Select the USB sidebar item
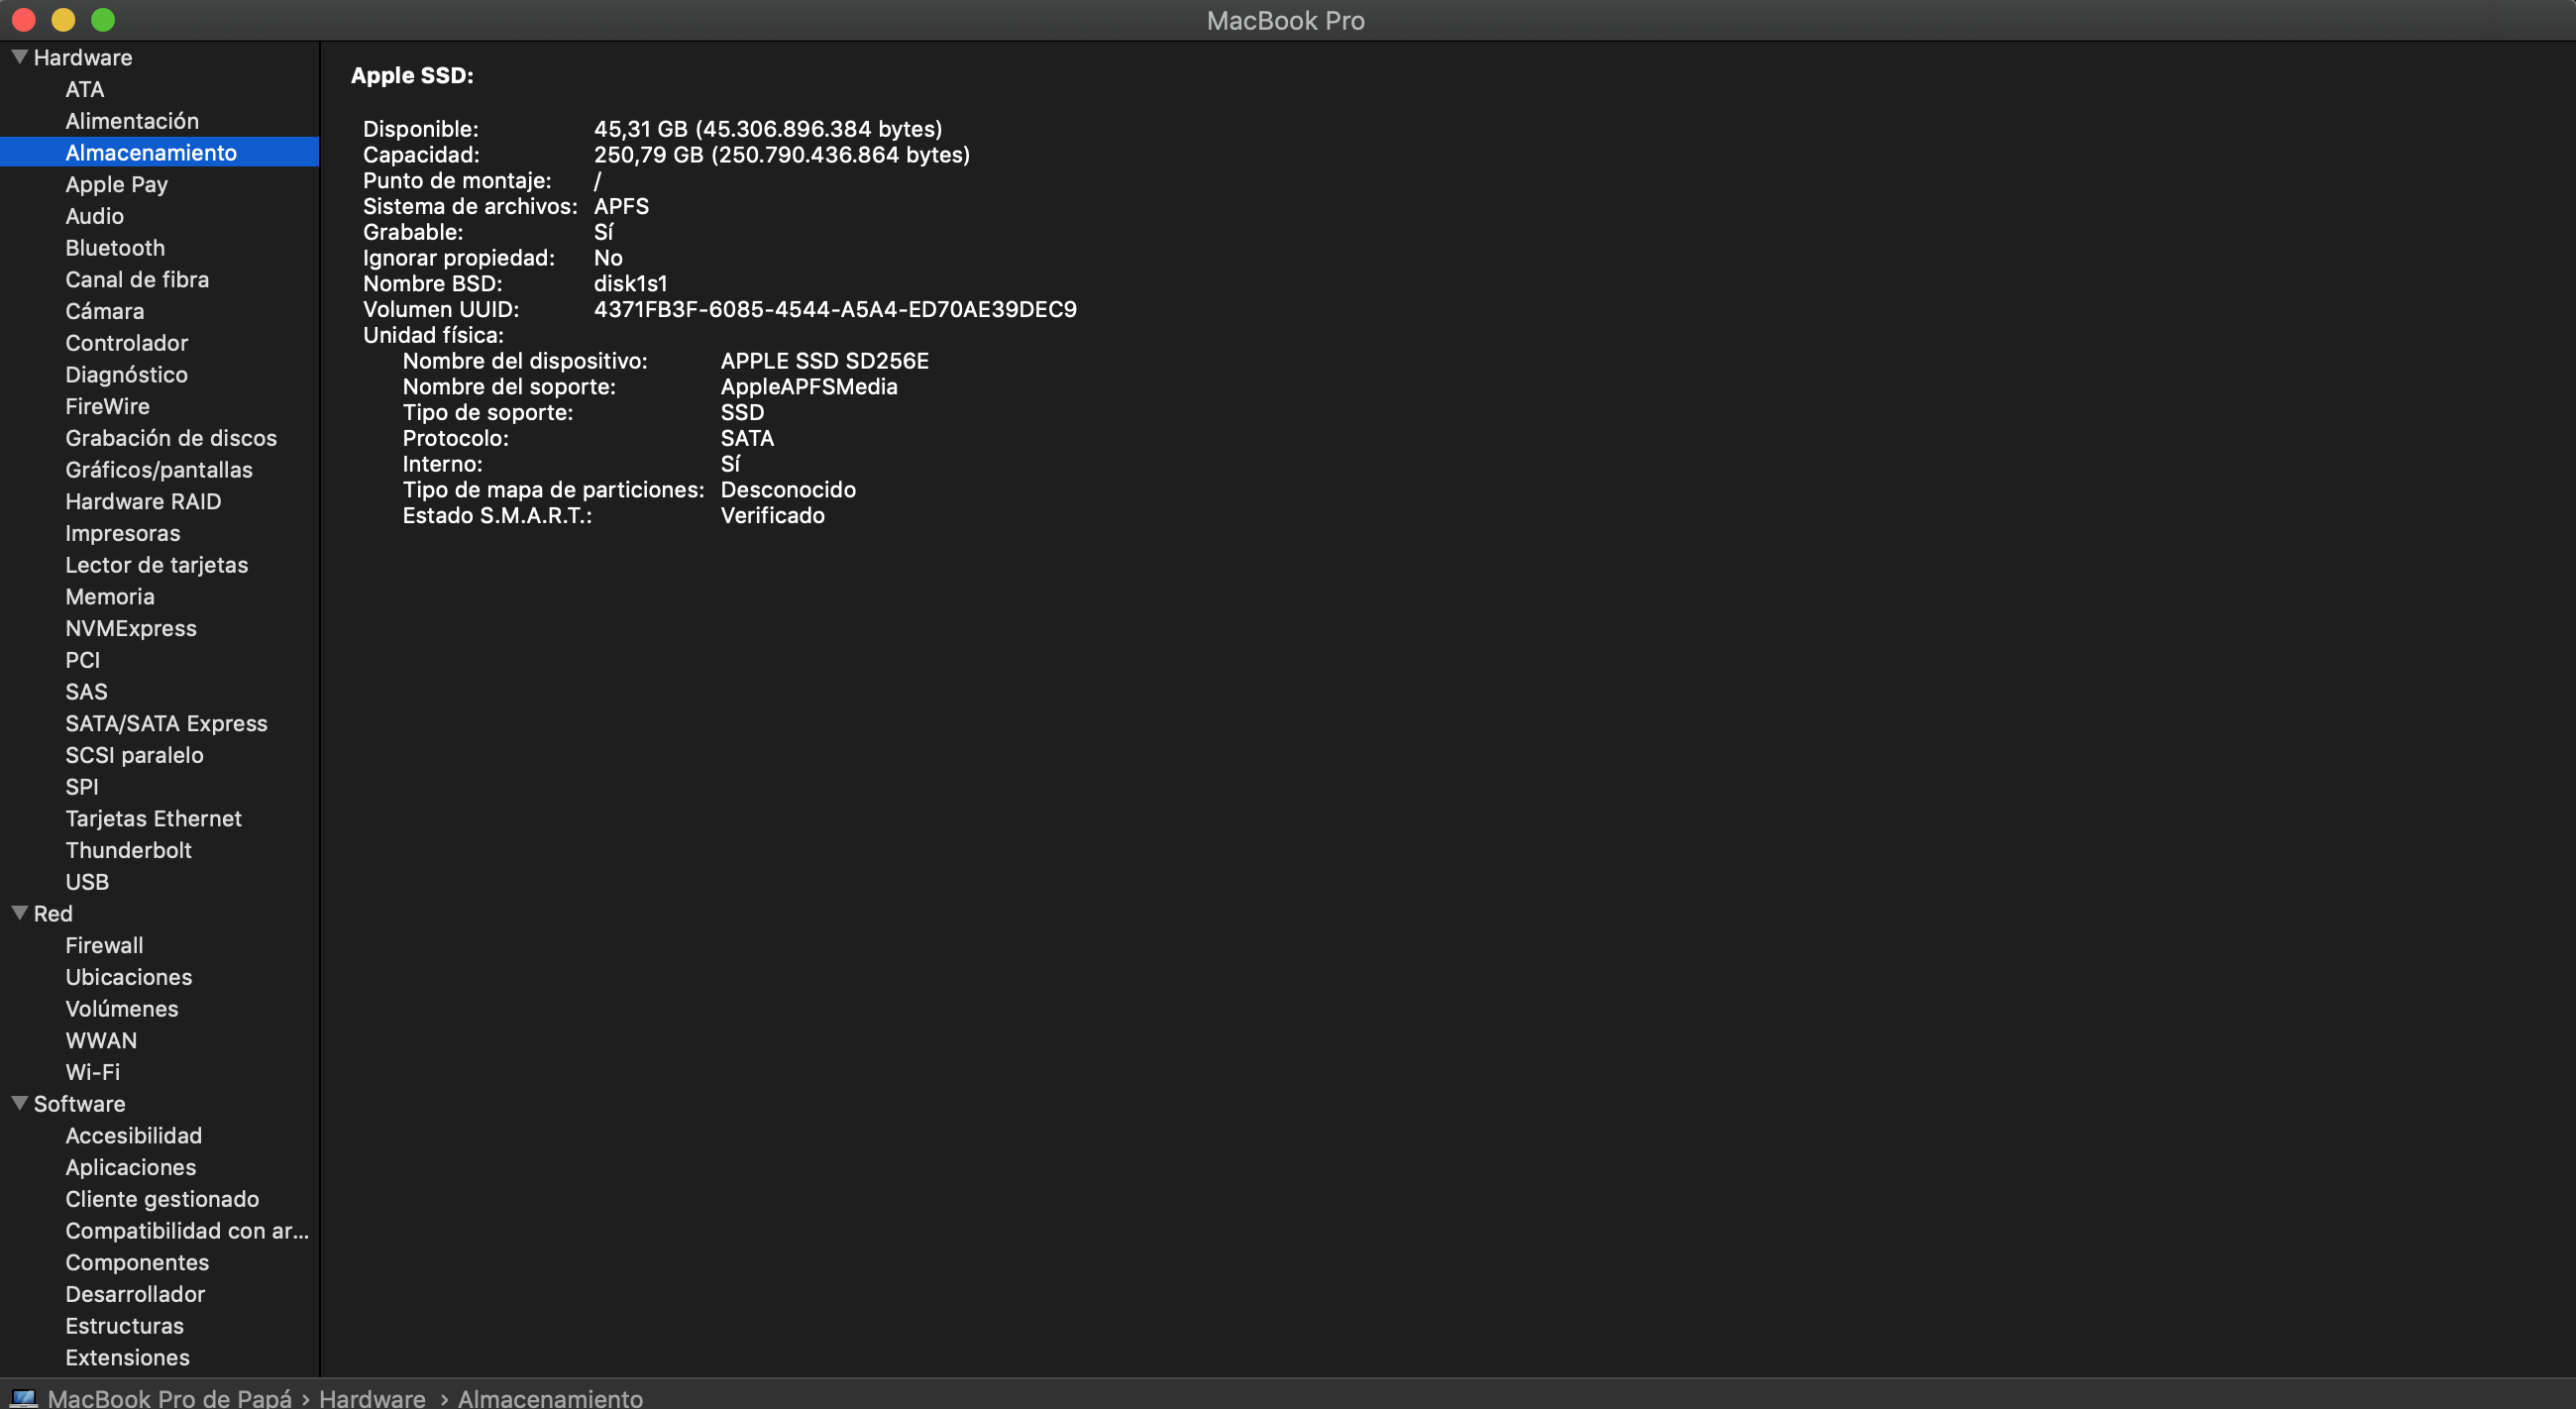Image resolution: width=2576 pixels, height=1409 pixels. click(x=87, y=882)
